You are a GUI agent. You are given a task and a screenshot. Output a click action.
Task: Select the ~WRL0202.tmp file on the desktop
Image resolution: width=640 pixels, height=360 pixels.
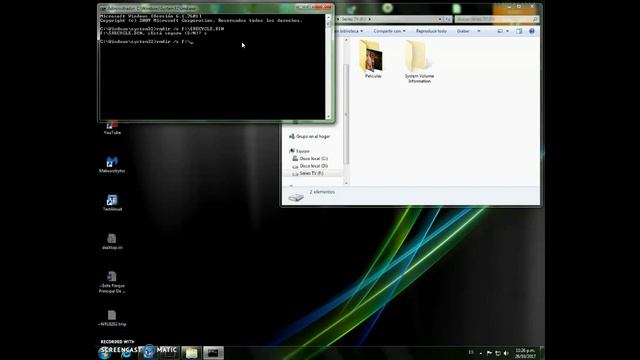click(112, 318)
